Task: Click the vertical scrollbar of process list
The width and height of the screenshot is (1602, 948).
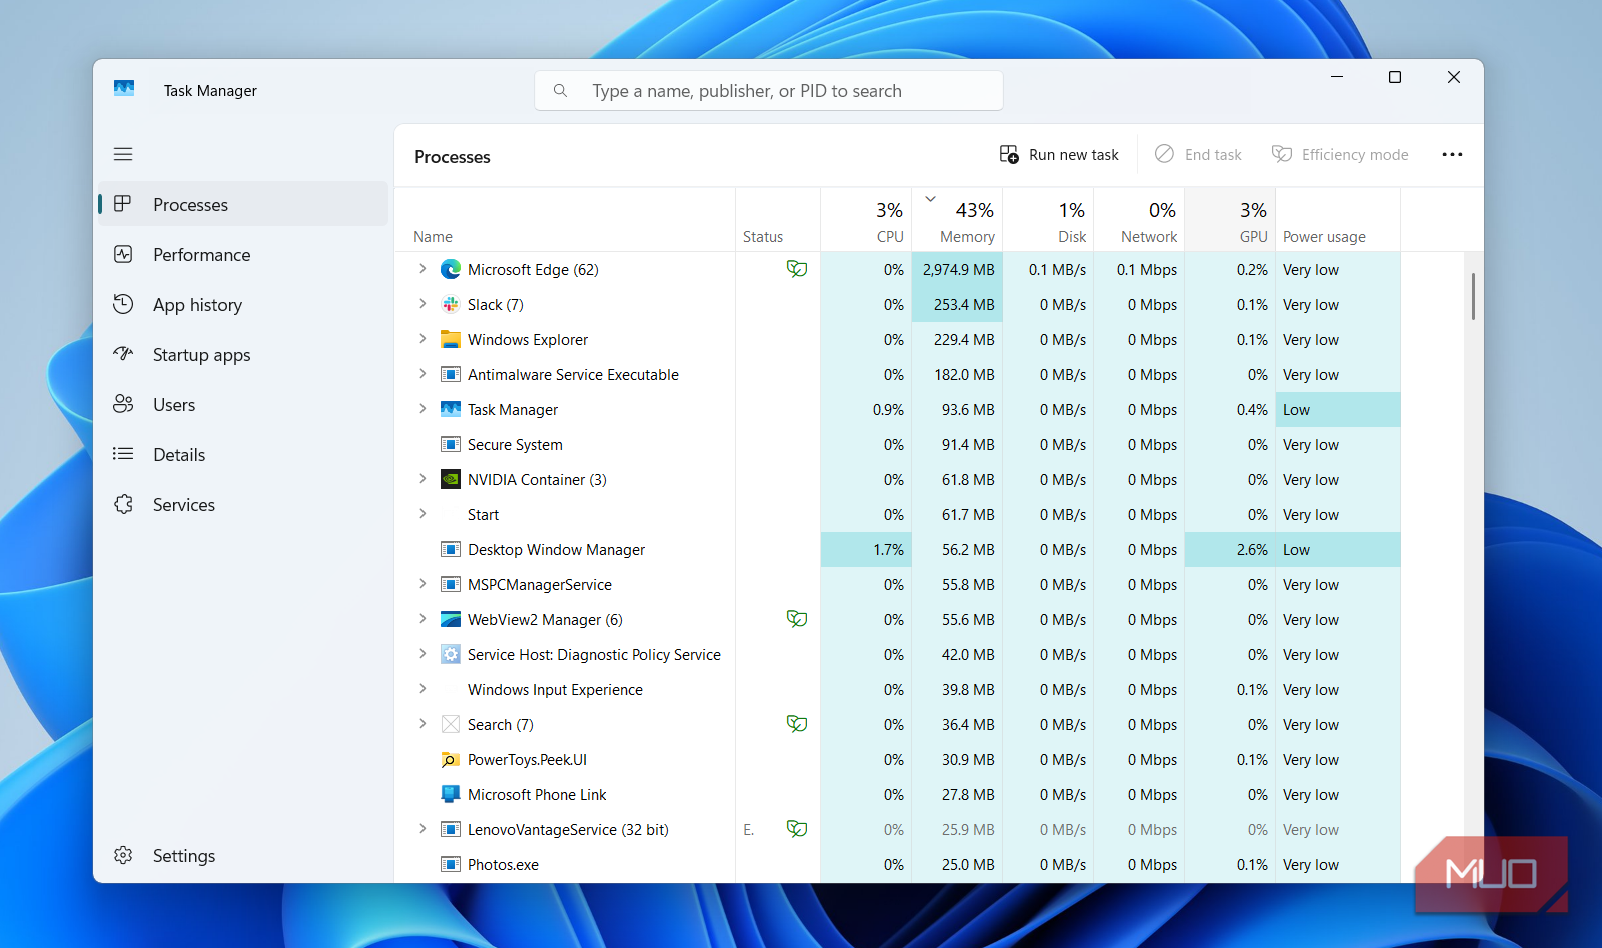Action: pos(1473,297)
